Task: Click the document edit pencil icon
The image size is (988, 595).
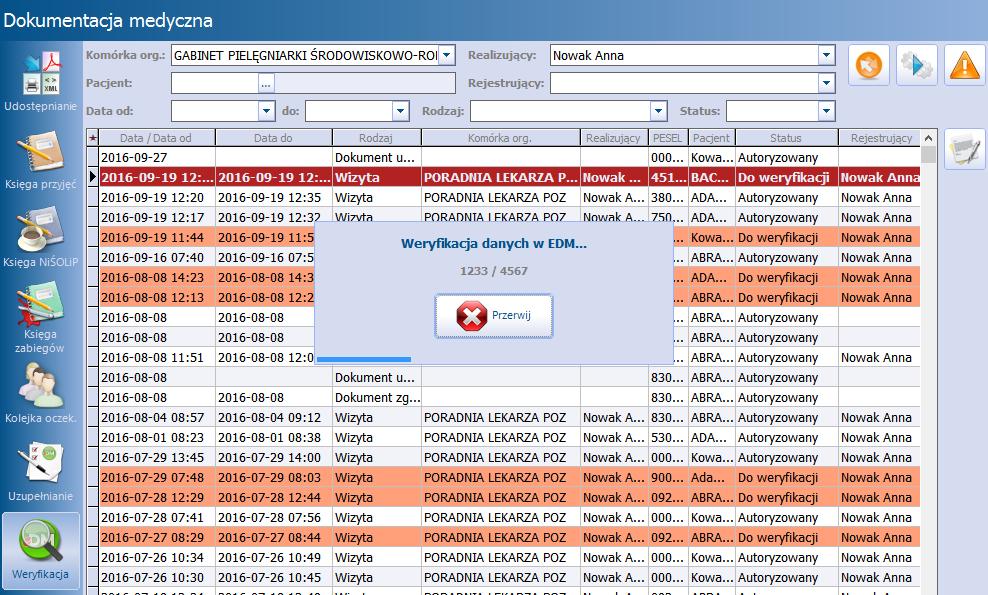Action: (x=965, y=149)
